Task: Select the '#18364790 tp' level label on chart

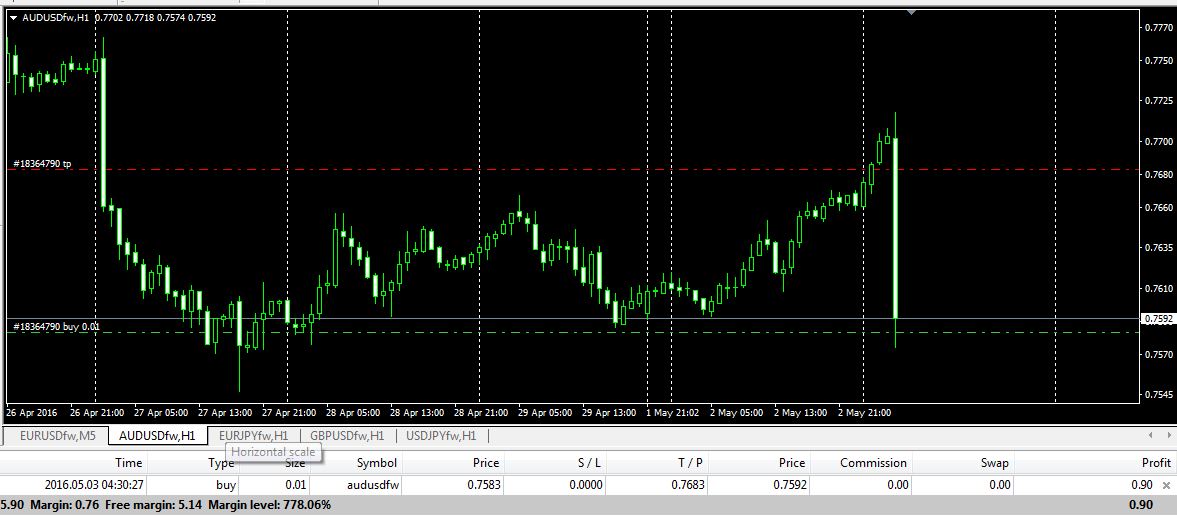Action: pos(42,163)
